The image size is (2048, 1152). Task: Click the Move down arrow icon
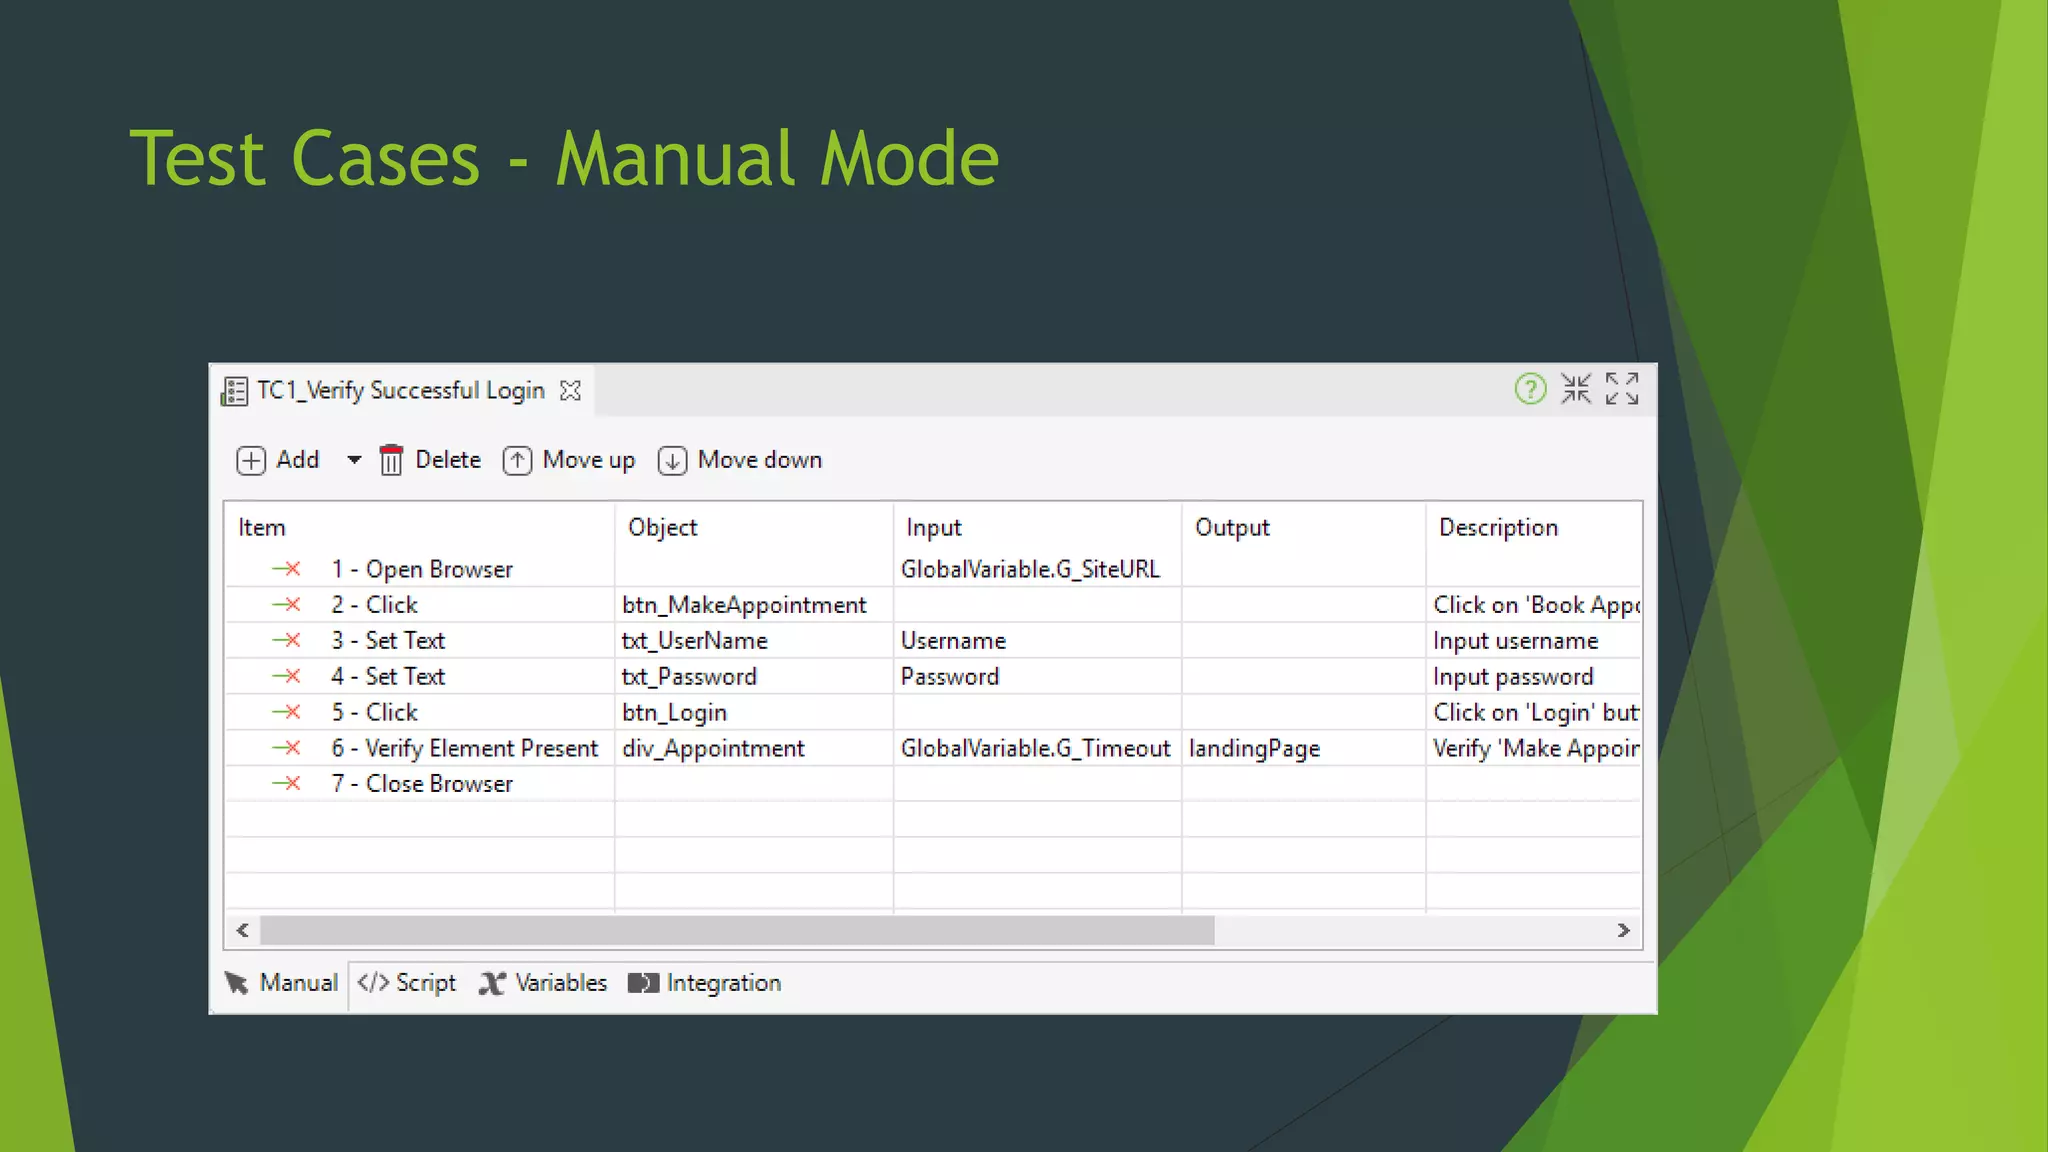coord(672,460)
